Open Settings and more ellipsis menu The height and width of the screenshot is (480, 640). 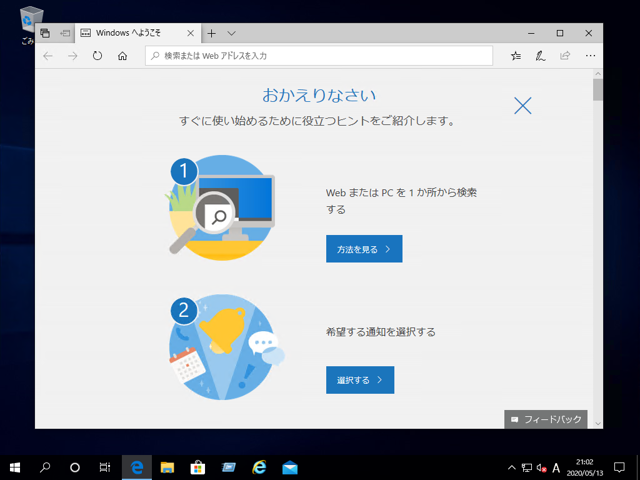[x=590, y=56]
